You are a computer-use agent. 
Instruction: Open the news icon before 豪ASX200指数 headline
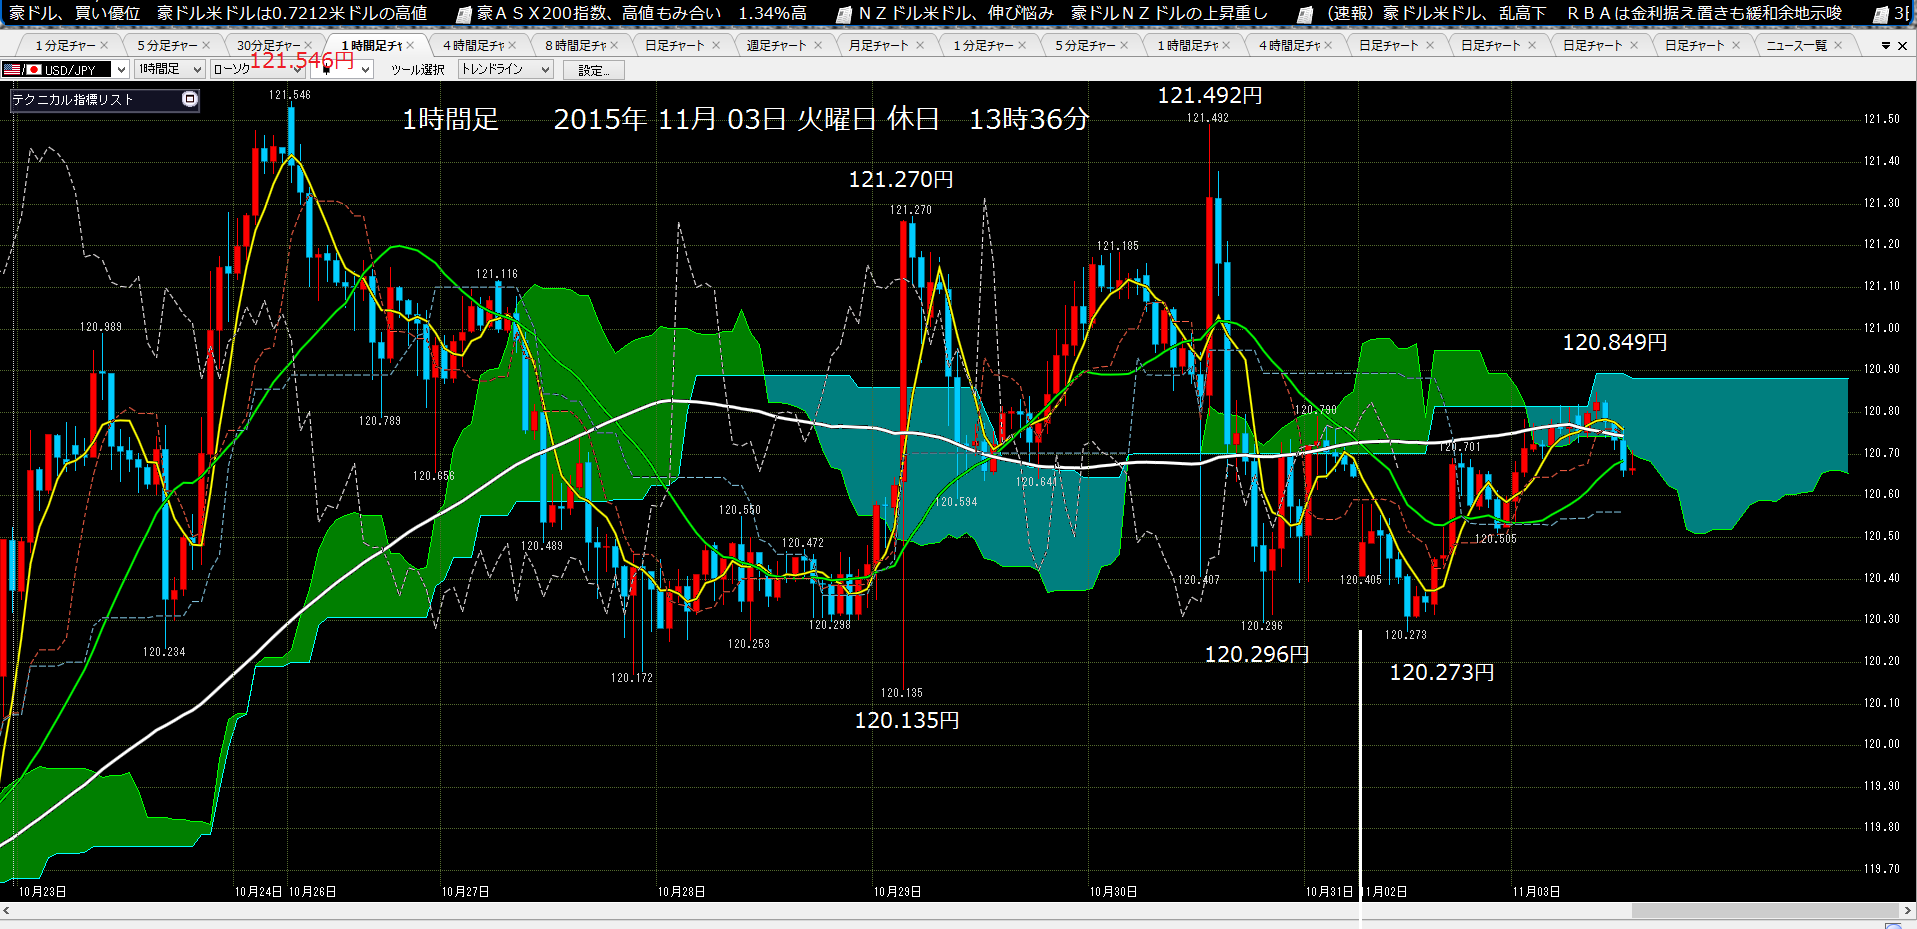(x=464, y=14)
